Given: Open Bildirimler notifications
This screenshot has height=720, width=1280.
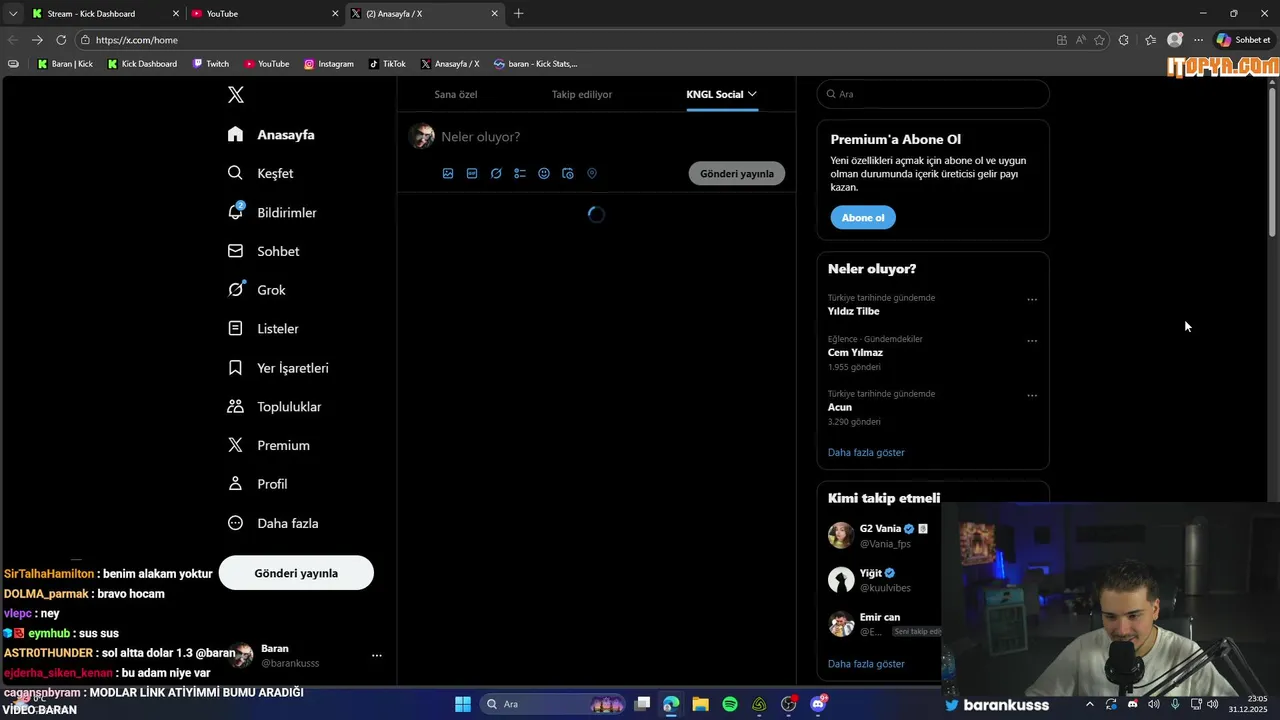Looking at the screenshot, I should pos(272,212).
